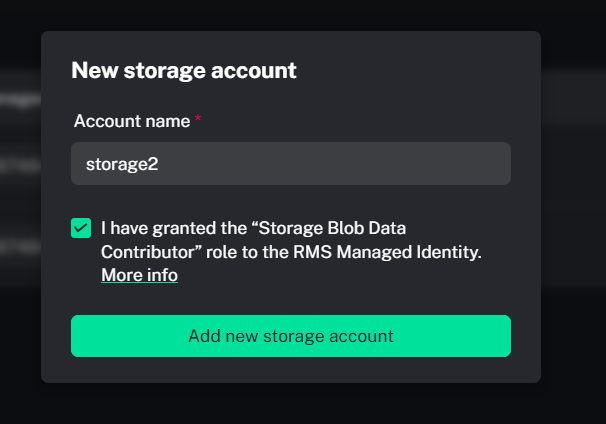606x424 pixels.
Task: Click the red required asterisk
Action: (x=197, y=118)
